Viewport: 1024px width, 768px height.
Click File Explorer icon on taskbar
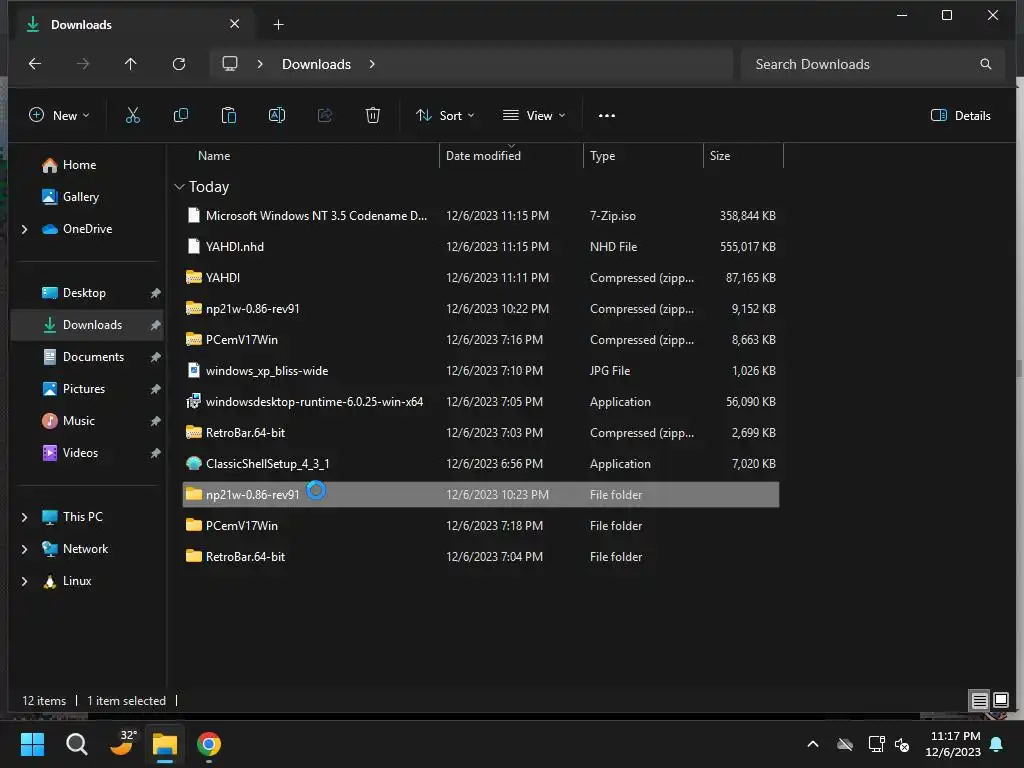click(165, 744)
